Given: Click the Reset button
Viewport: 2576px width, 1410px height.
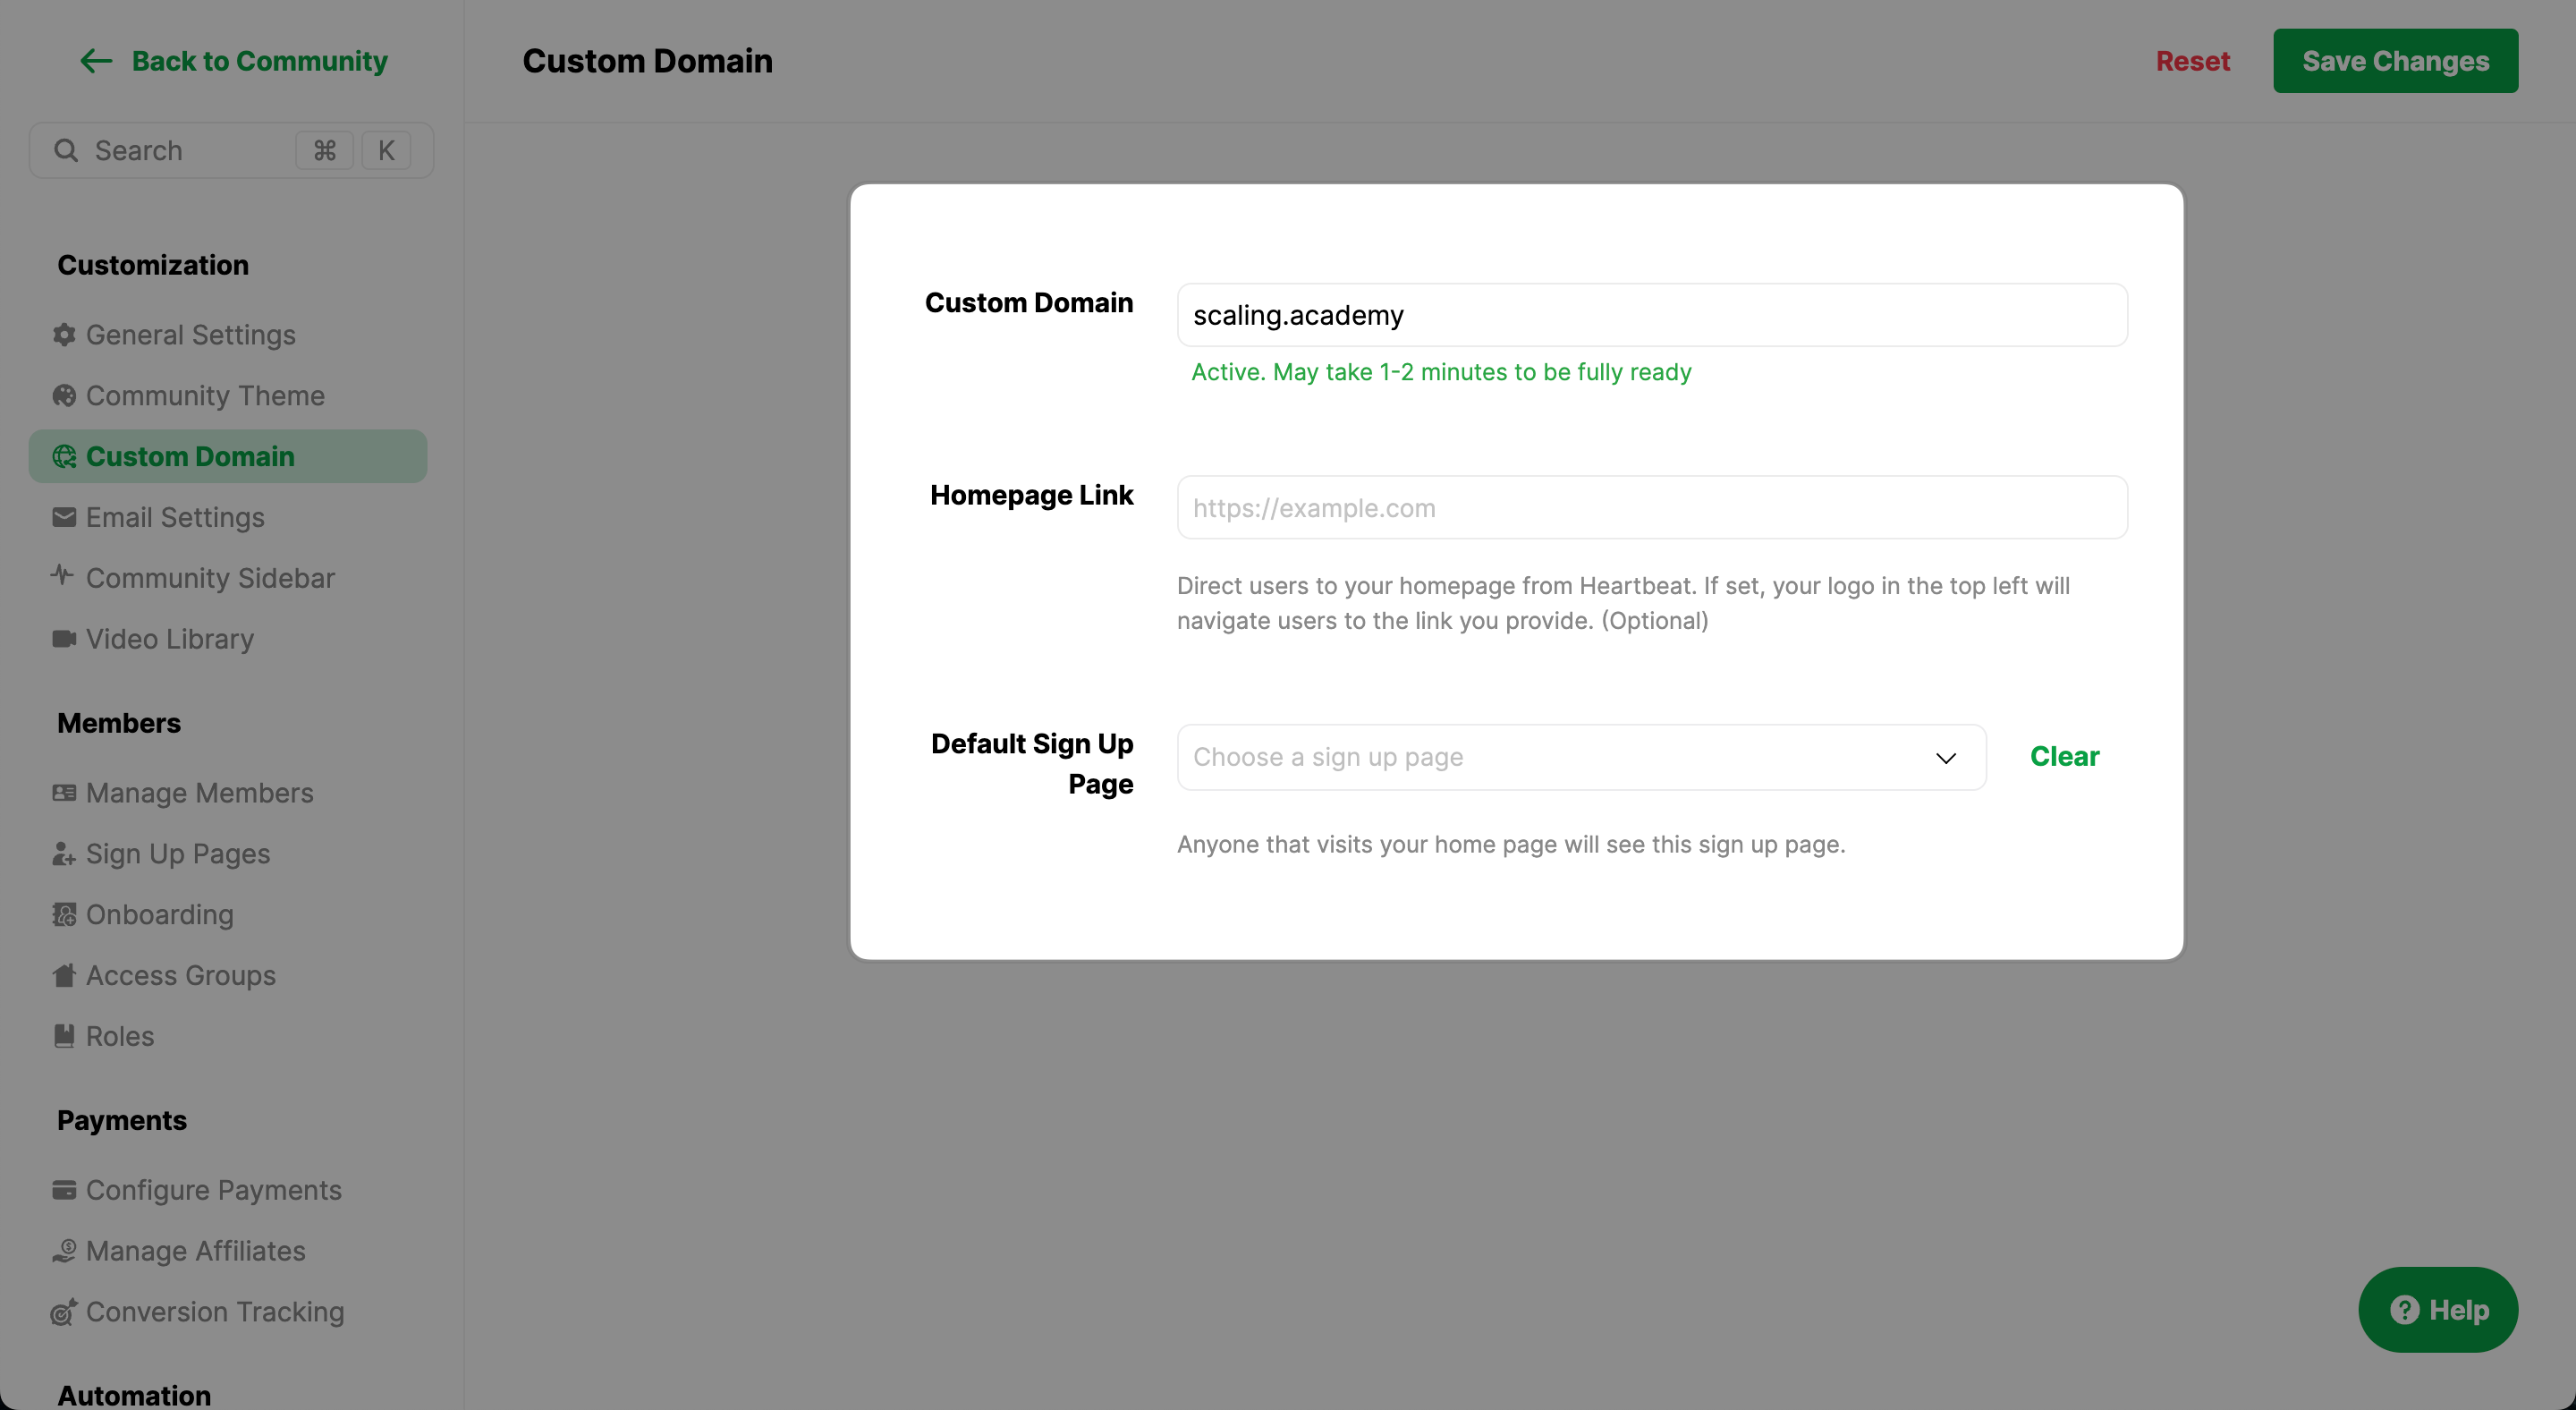Looking at the screenshot, I should click(2192, 60).
